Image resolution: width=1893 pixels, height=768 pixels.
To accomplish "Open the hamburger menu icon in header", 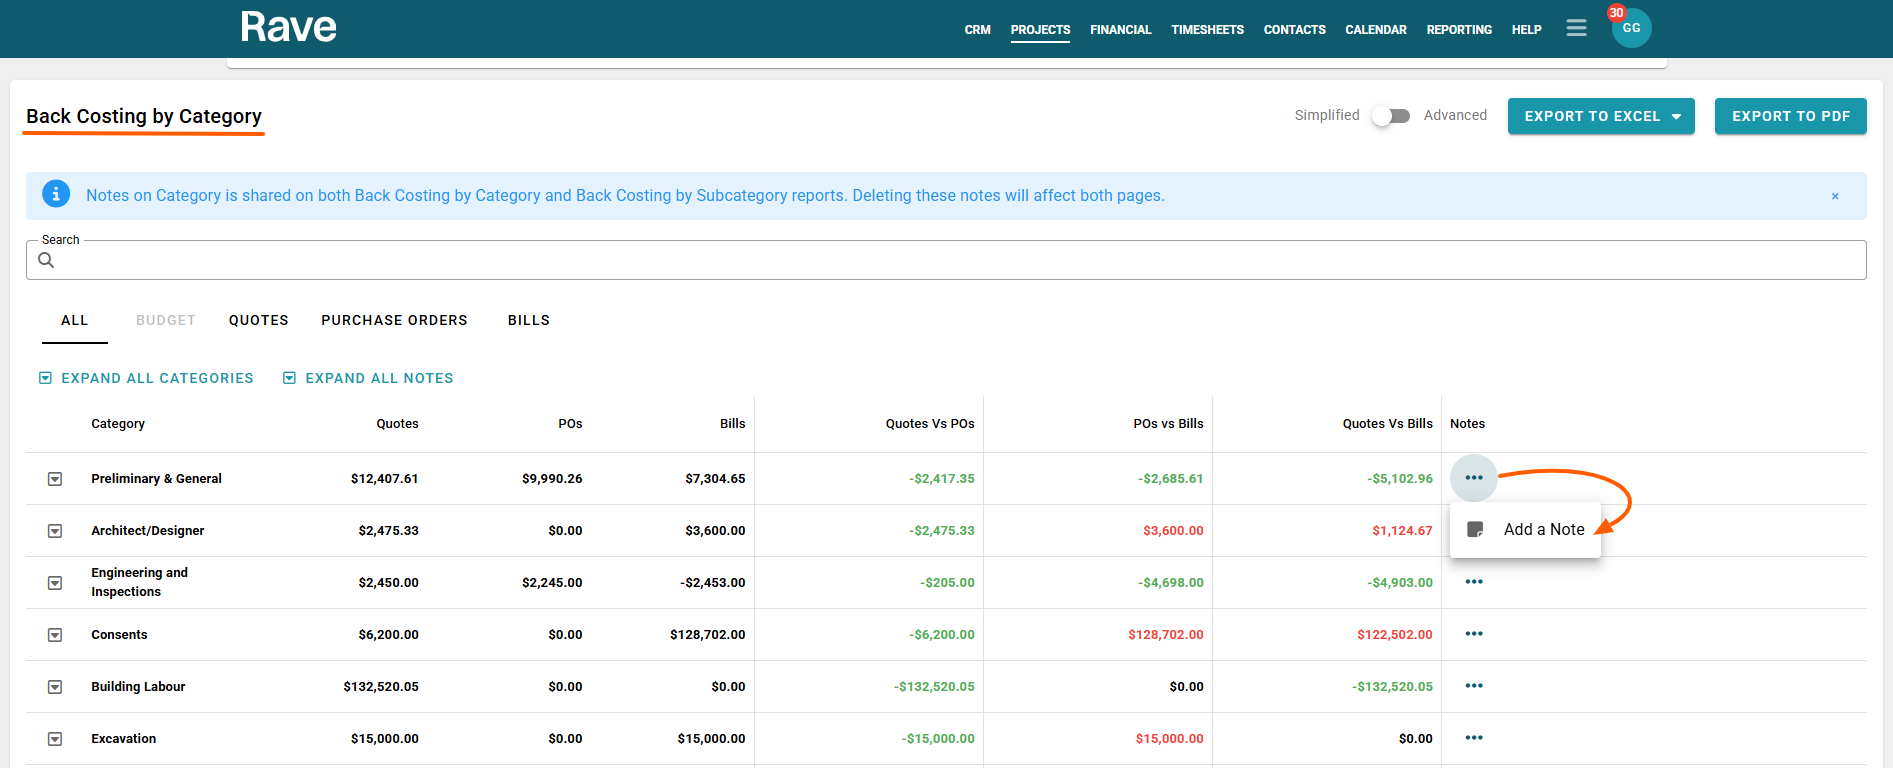I will coord(1576,28).
